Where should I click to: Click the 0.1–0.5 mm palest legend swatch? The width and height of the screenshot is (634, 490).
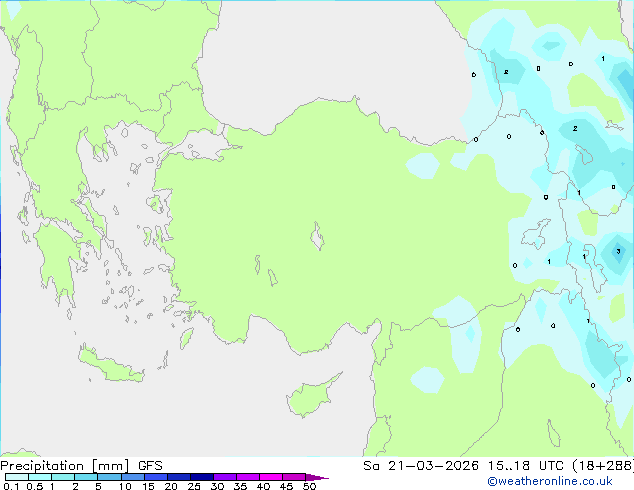(17, 477)
